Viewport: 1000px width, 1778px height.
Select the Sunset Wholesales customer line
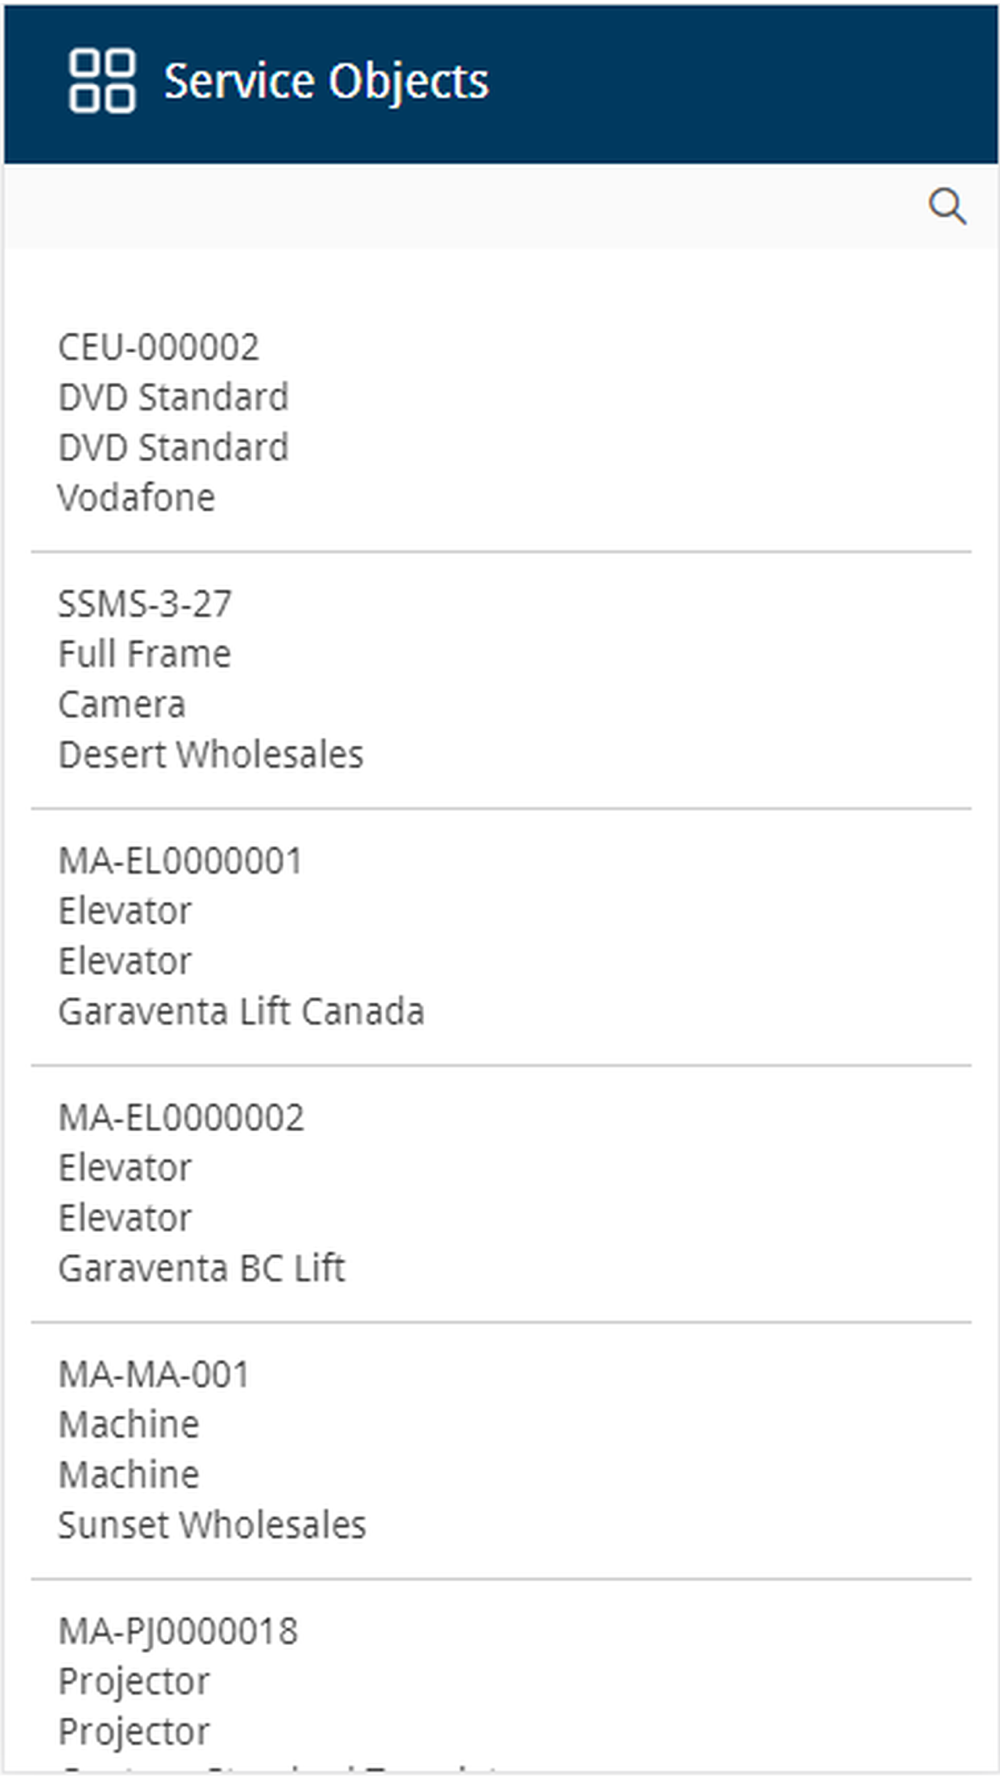212,1526
